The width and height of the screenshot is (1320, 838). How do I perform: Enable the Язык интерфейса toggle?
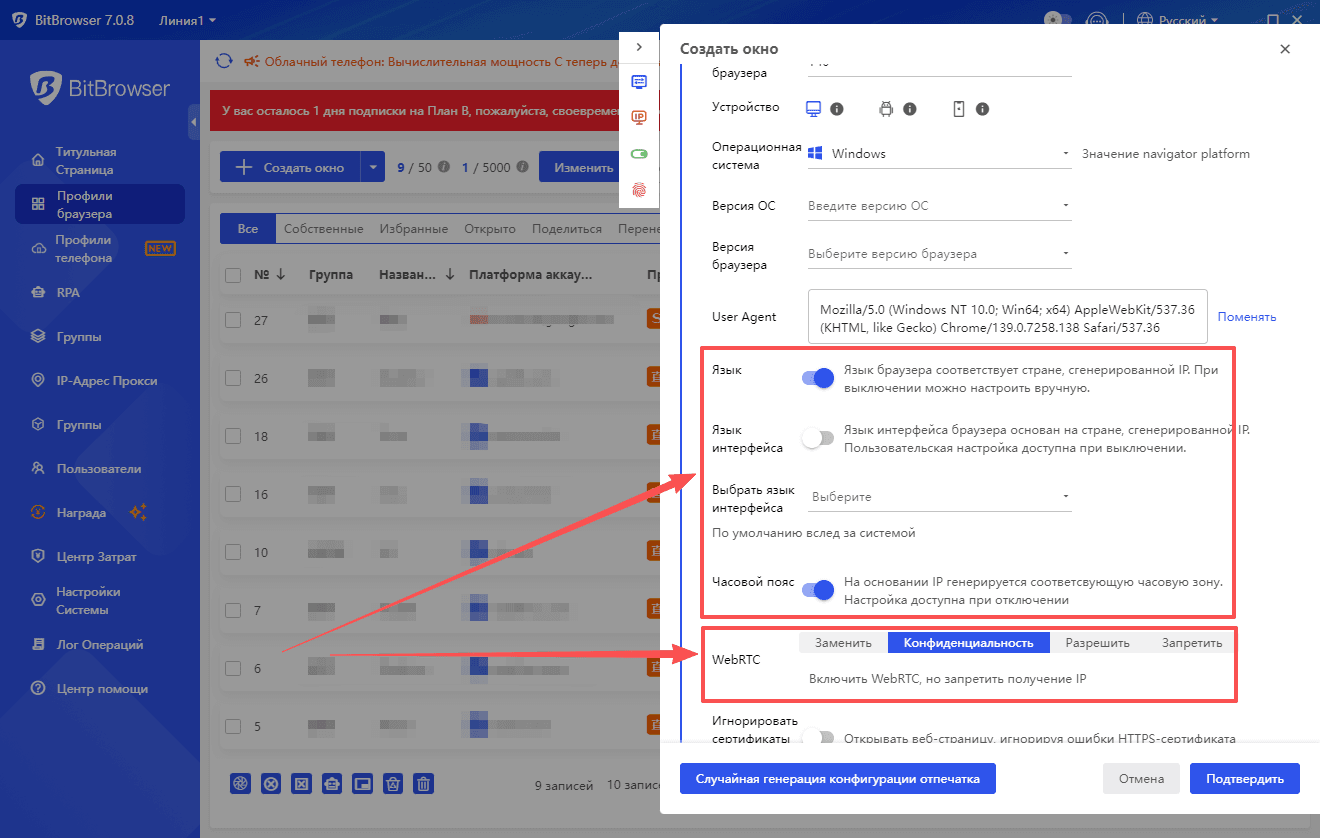click(x=818, y=438)
